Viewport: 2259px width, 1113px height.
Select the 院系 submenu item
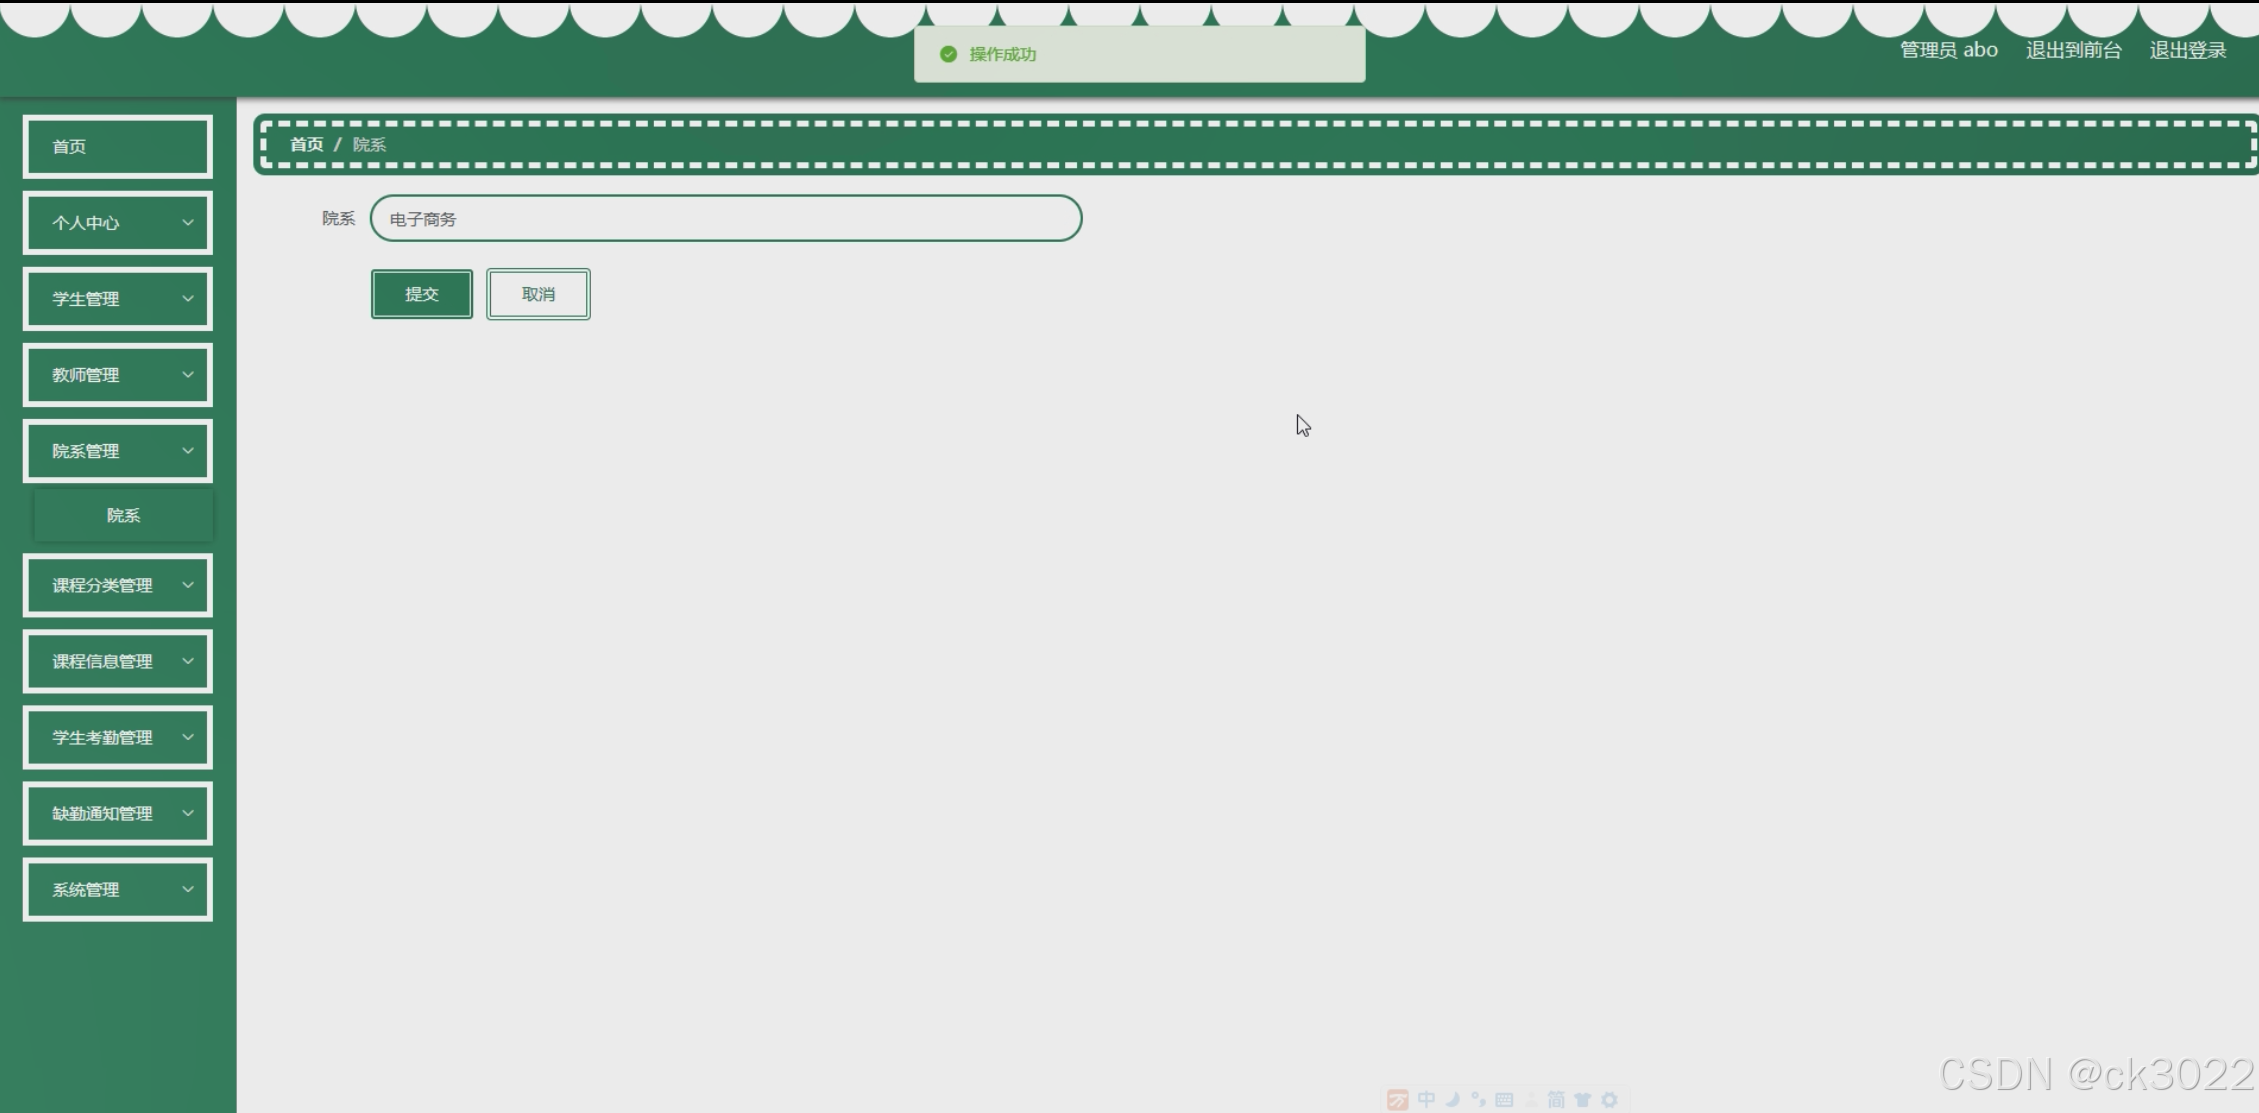(x=123, y=515)
